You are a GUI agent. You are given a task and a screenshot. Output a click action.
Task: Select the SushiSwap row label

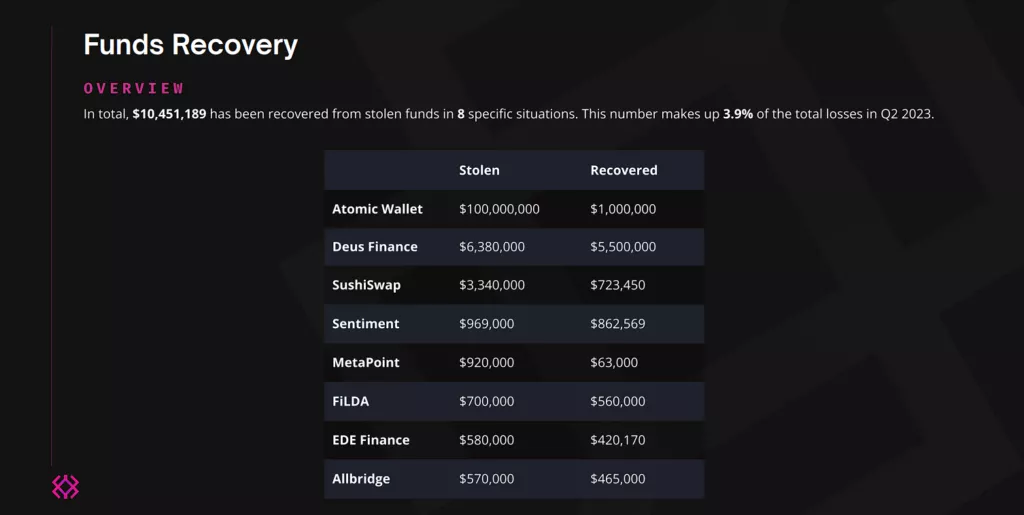pyautogui.click(x=366, y=285)
